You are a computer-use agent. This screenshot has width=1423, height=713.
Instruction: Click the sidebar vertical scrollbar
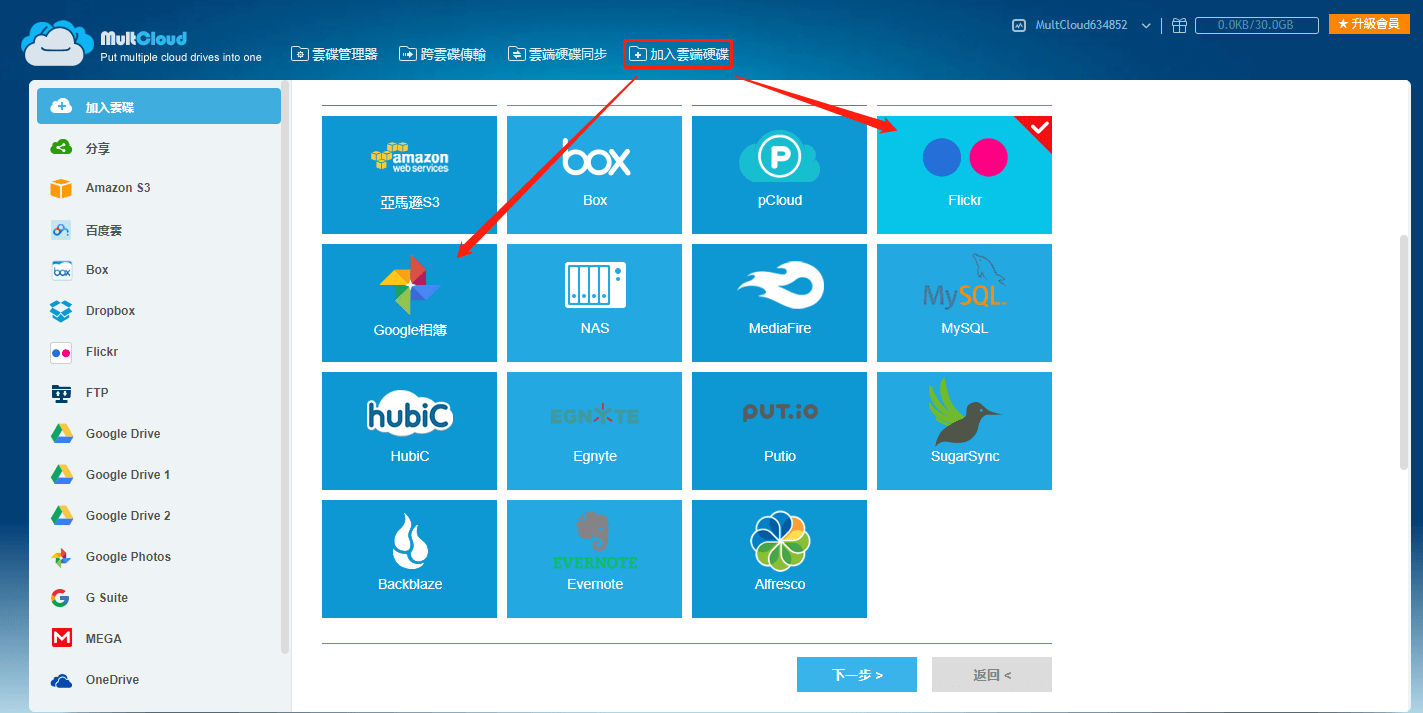[x=286, y=368]
